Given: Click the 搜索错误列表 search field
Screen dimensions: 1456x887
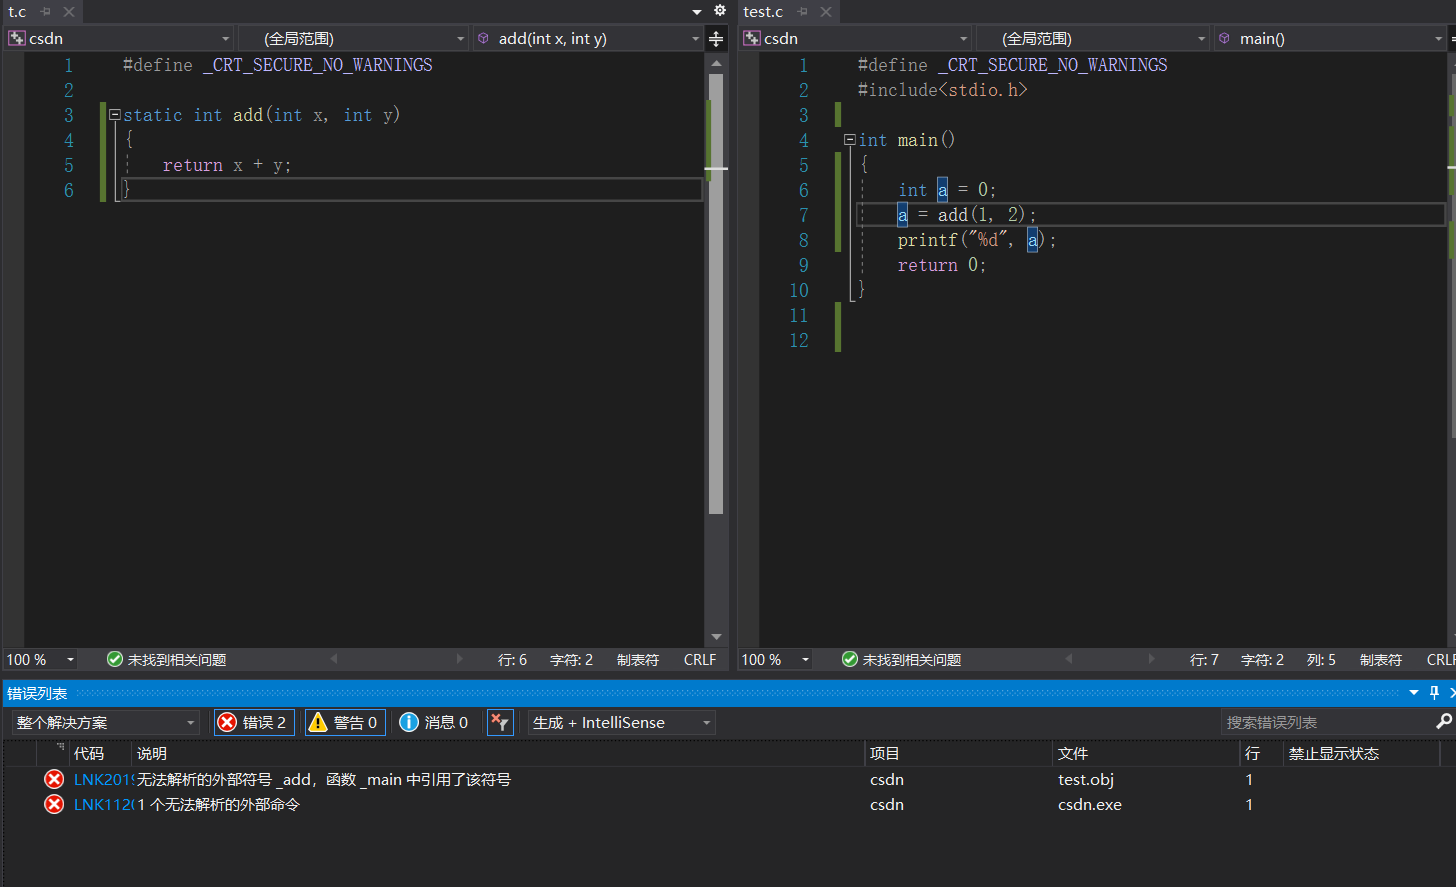Looking at the screenshot, I should pyautogui.click(x=1328, y=722).
